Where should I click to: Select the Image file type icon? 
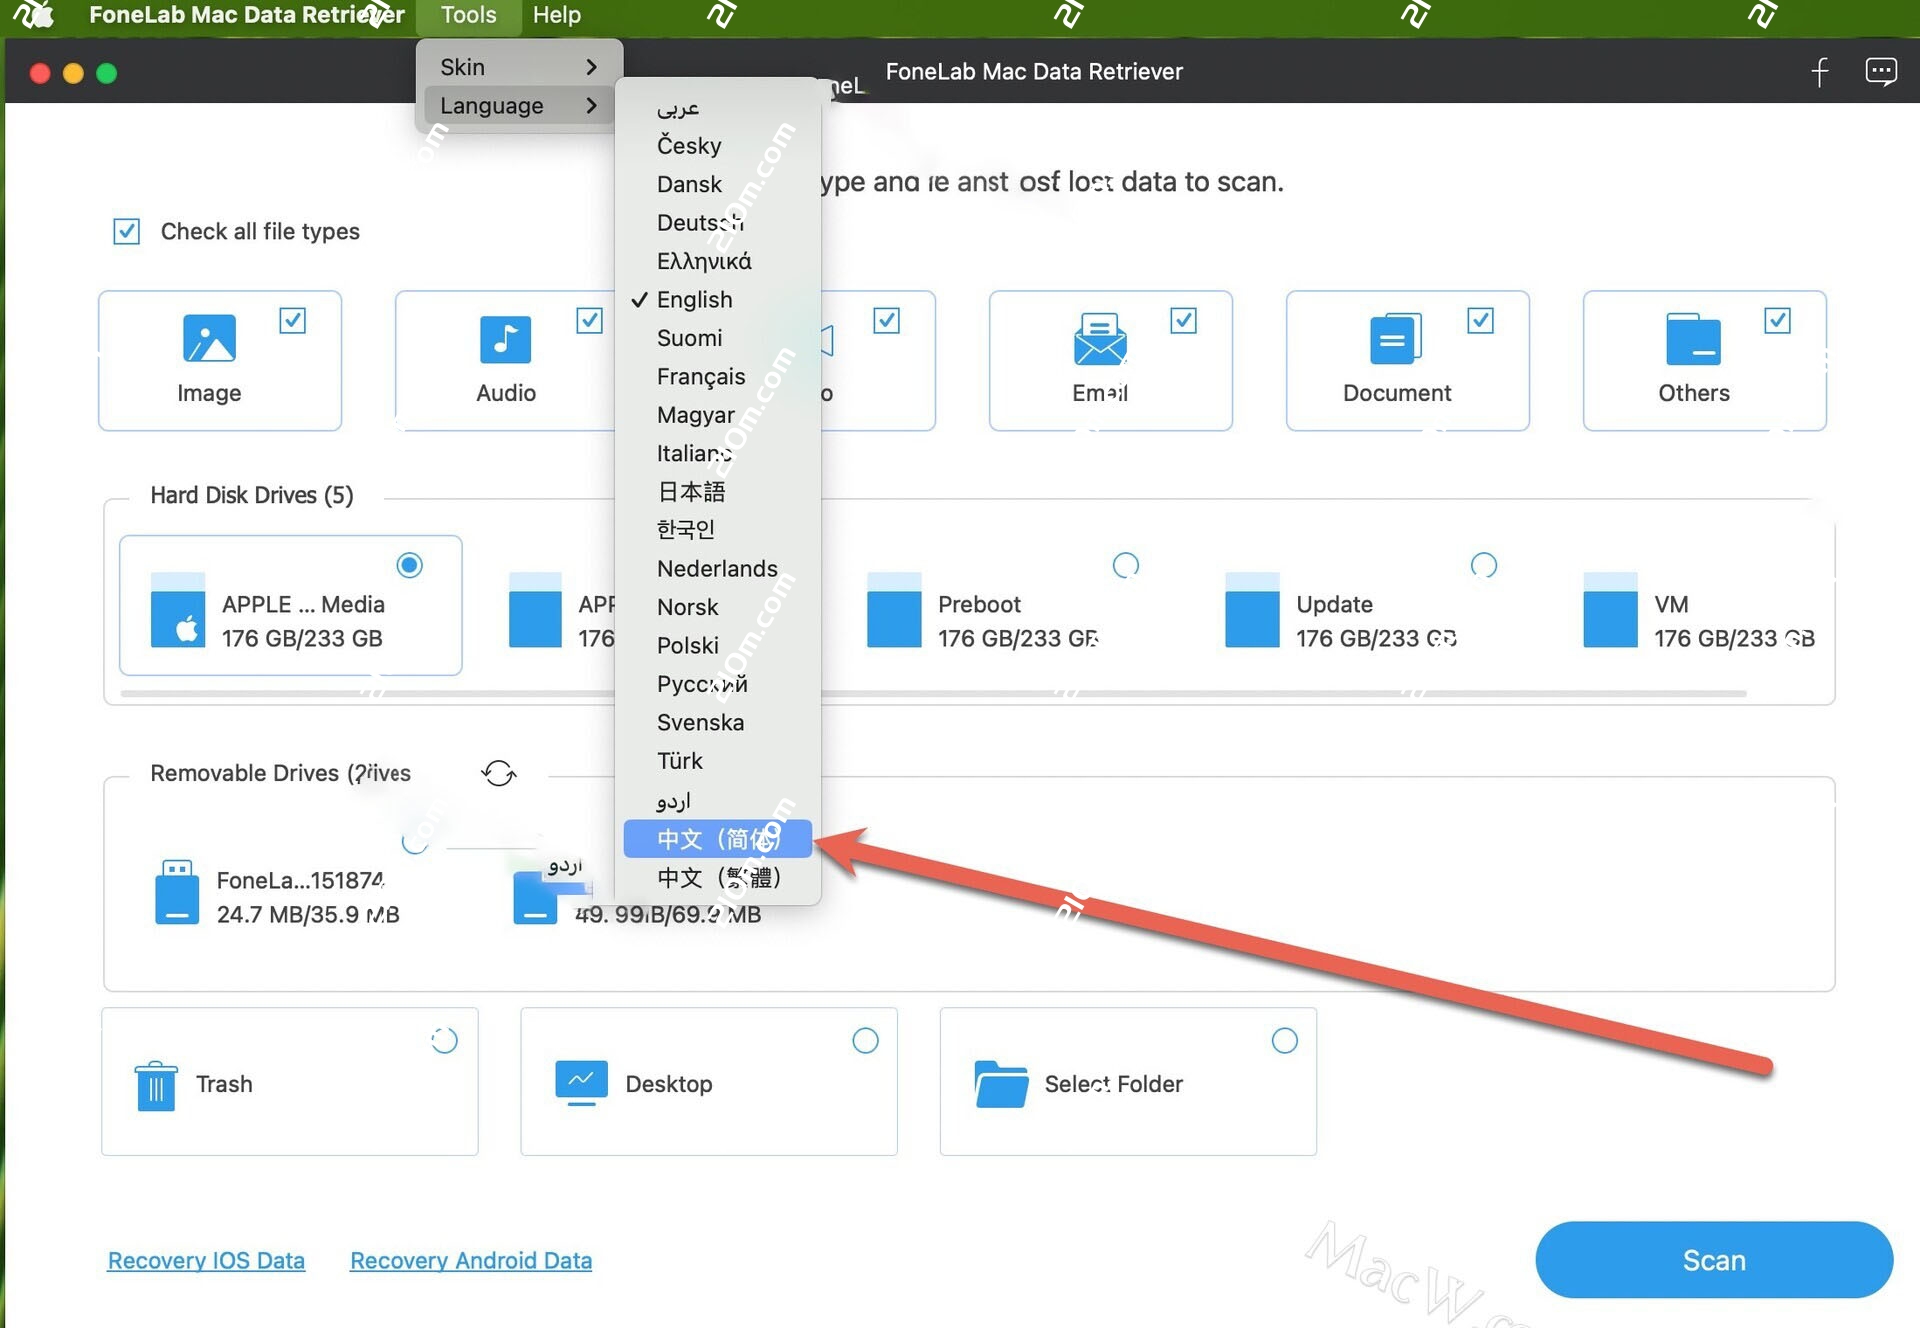click(x=208, y=340)
